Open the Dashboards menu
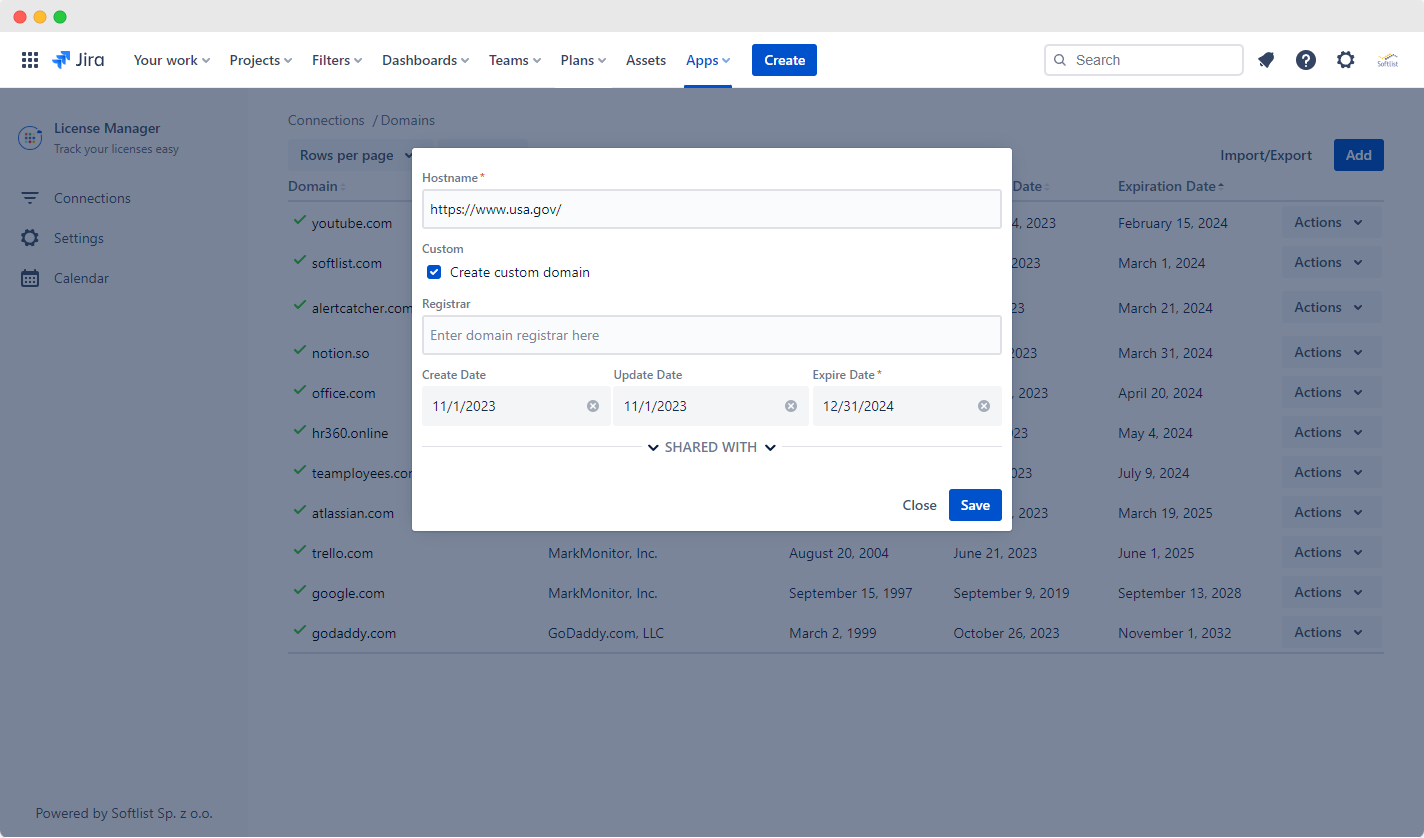The image size is (1424, 838). click(x=426, y=60)
